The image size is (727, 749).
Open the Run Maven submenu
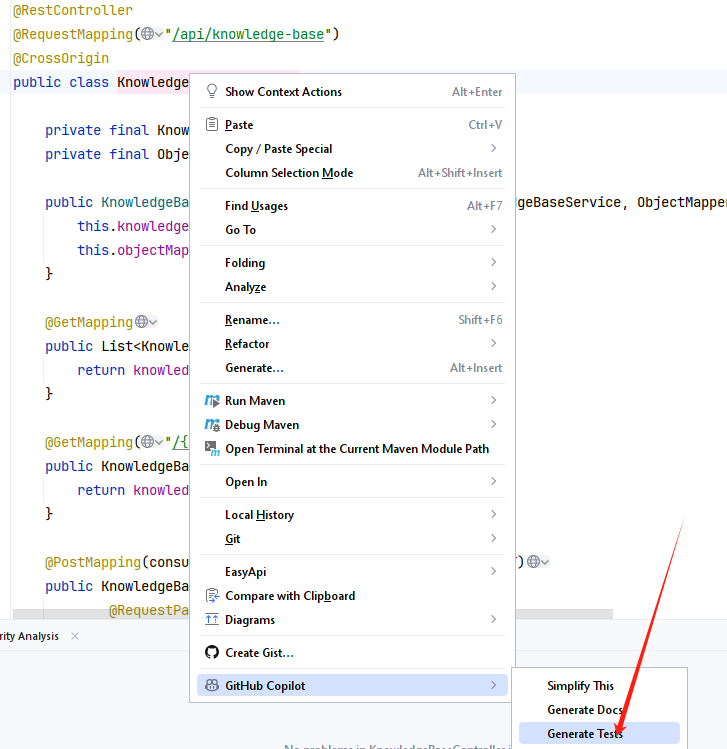[352, 400]
